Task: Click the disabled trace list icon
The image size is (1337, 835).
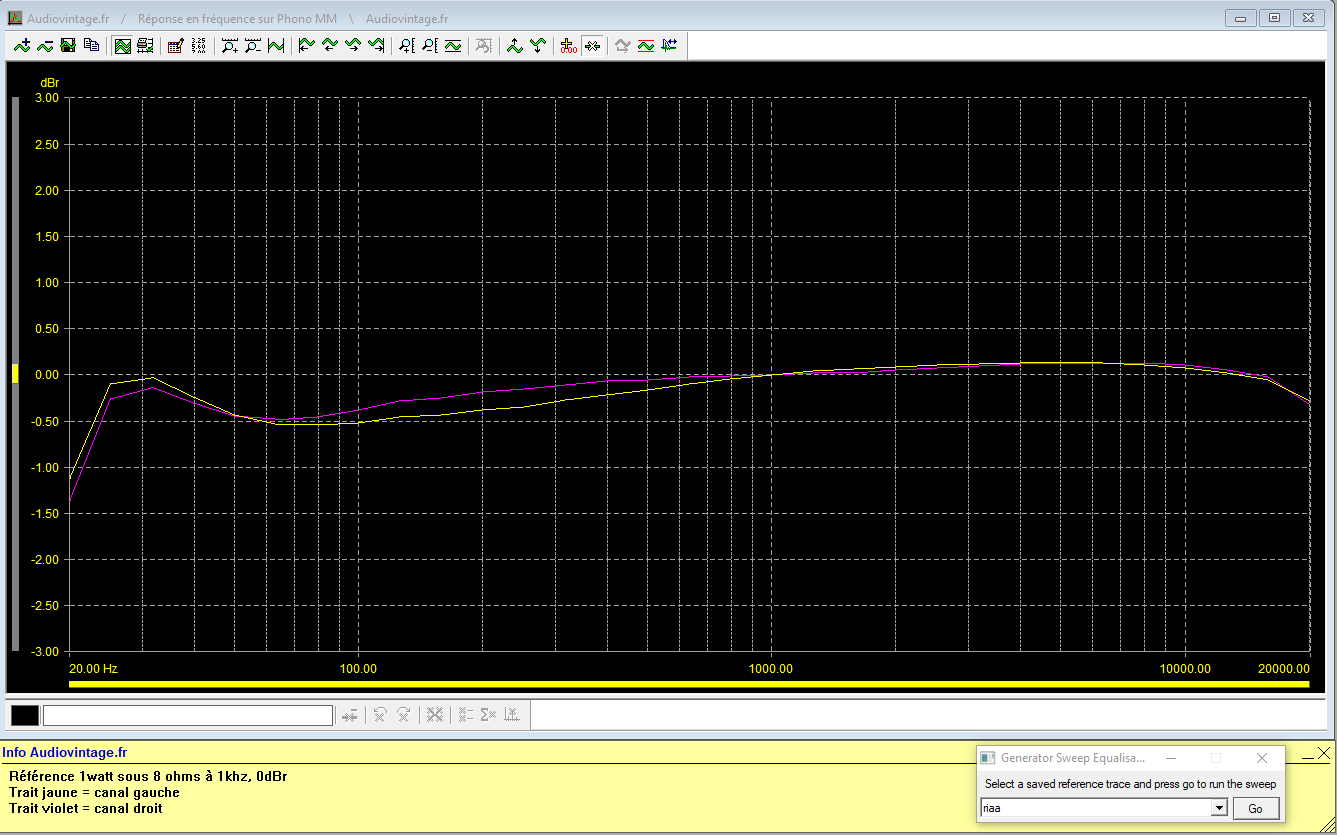Action: pos(465,715)
